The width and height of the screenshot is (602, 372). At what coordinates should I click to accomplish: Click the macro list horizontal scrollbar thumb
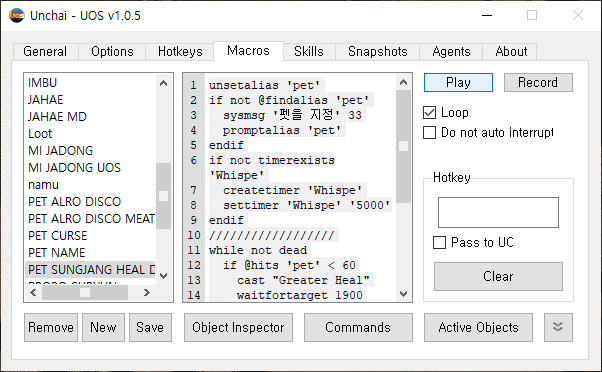pyautogui.click(x=85, y=293)
